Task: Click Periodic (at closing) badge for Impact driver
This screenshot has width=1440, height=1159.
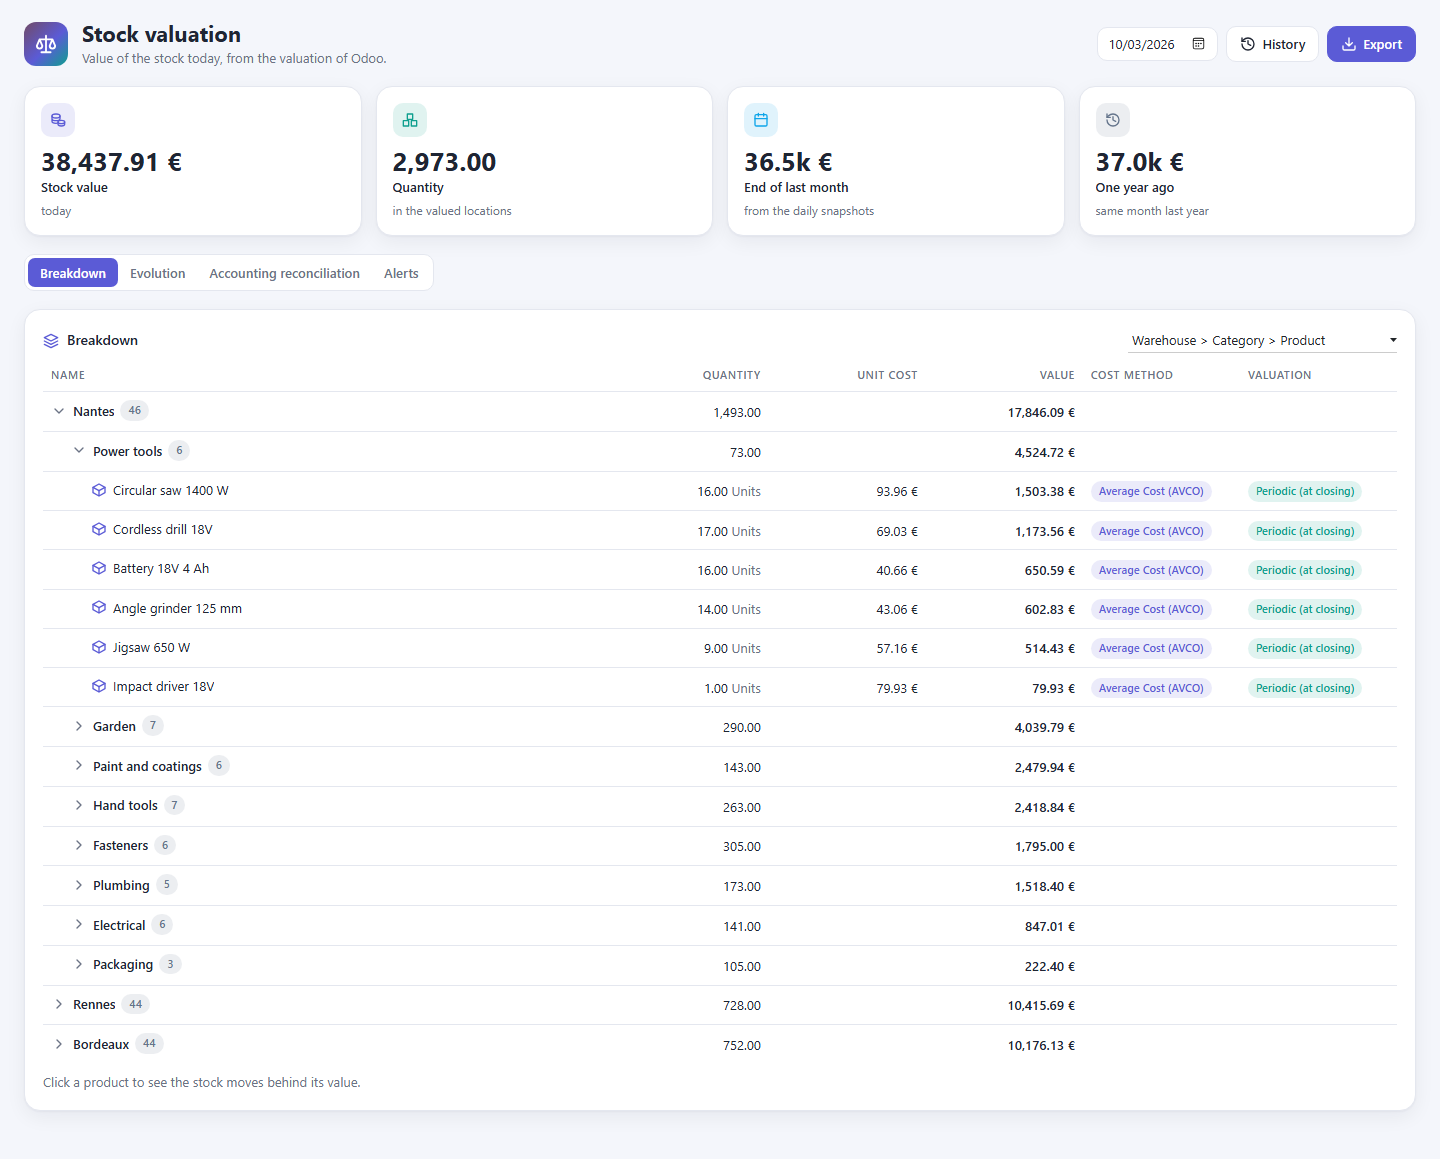Action: [x=1305, y=688]
